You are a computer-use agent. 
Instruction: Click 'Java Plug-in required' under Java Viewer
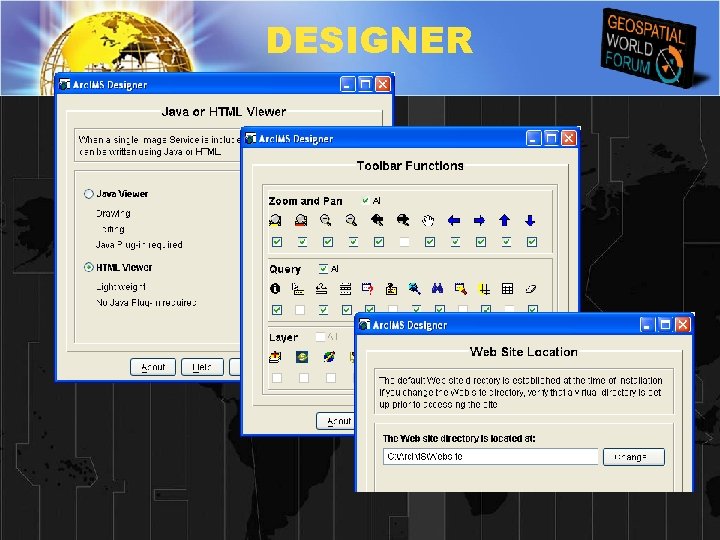[139, 245]
